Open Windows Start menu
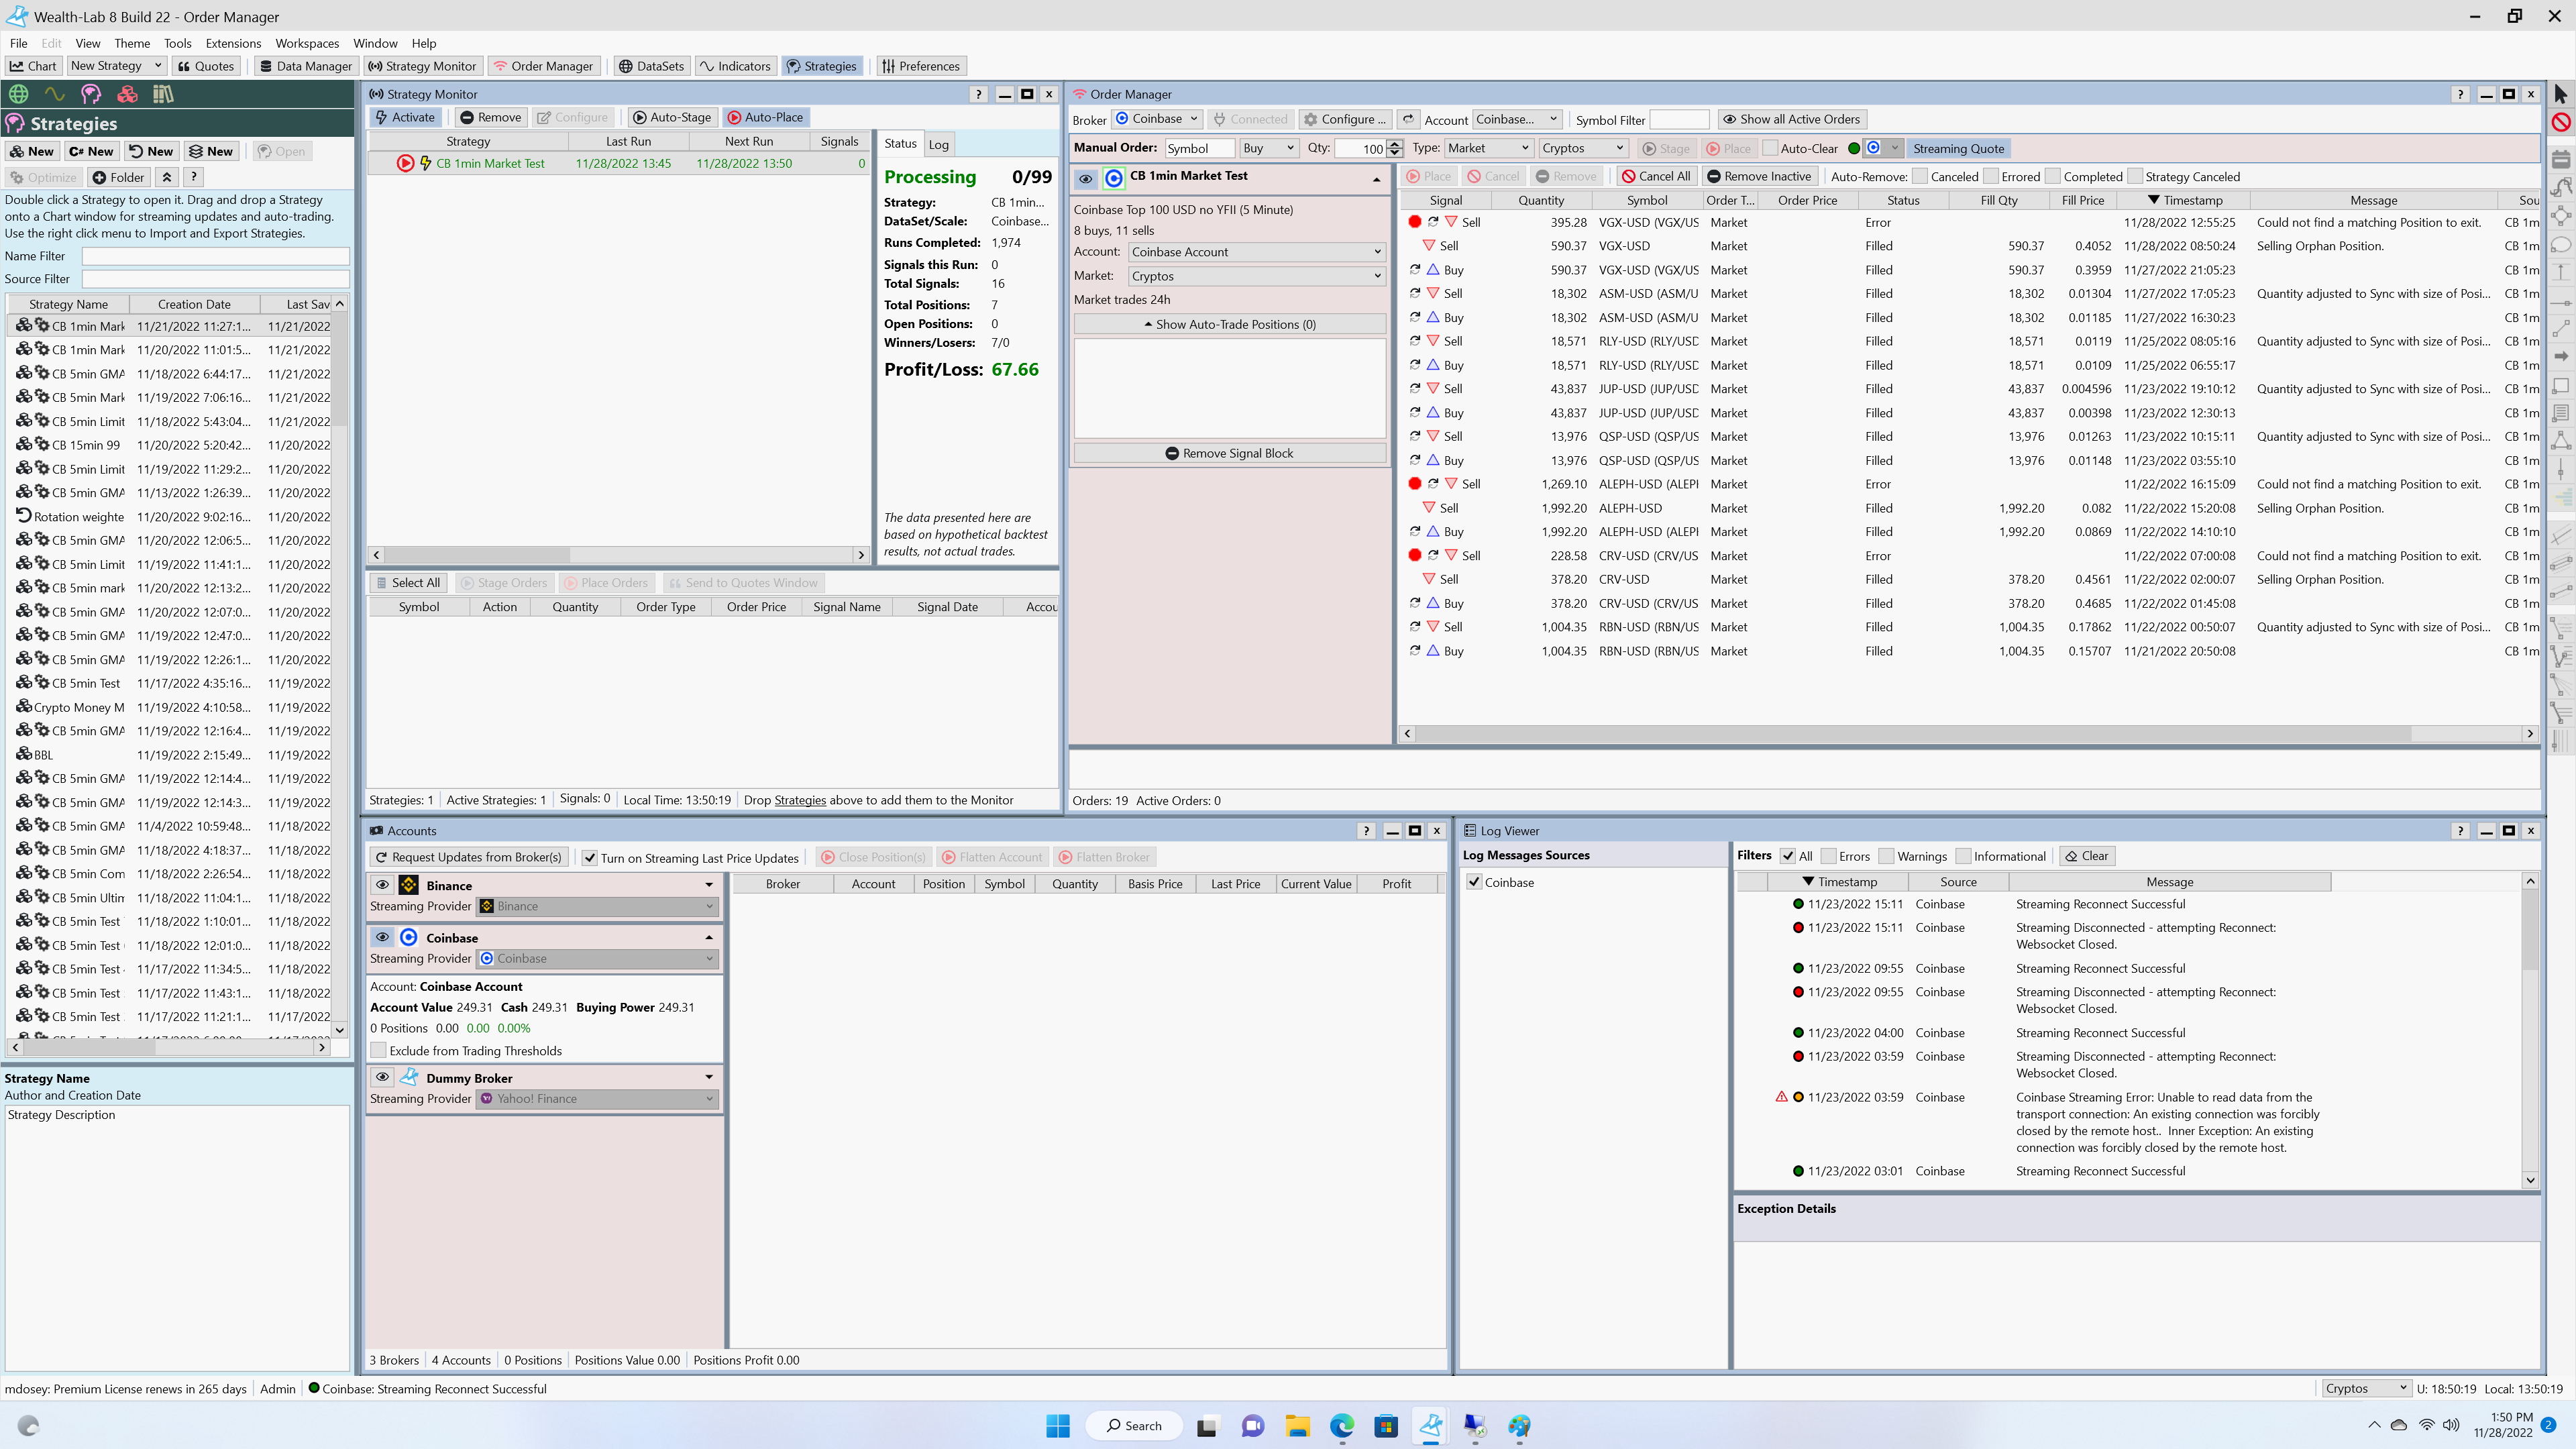This screenshot has height=1449, width=2576. pyautogui.click(x=1058, y=1426)
